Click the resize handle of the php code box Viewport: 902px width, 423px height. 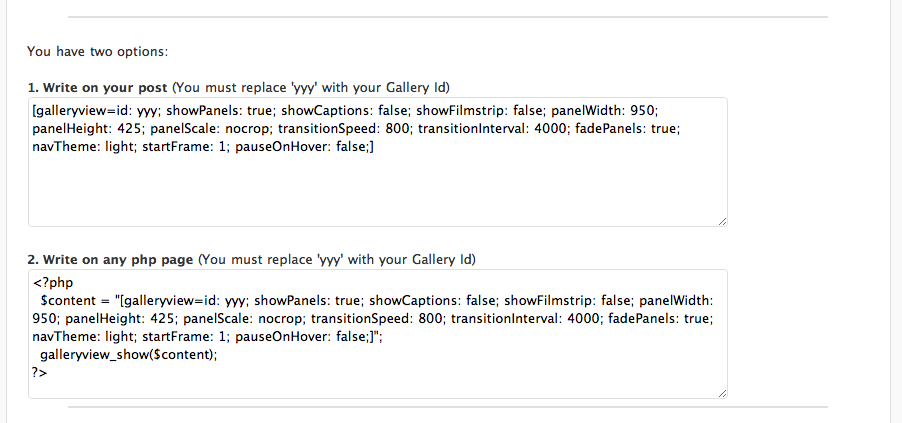pos(723,394)
